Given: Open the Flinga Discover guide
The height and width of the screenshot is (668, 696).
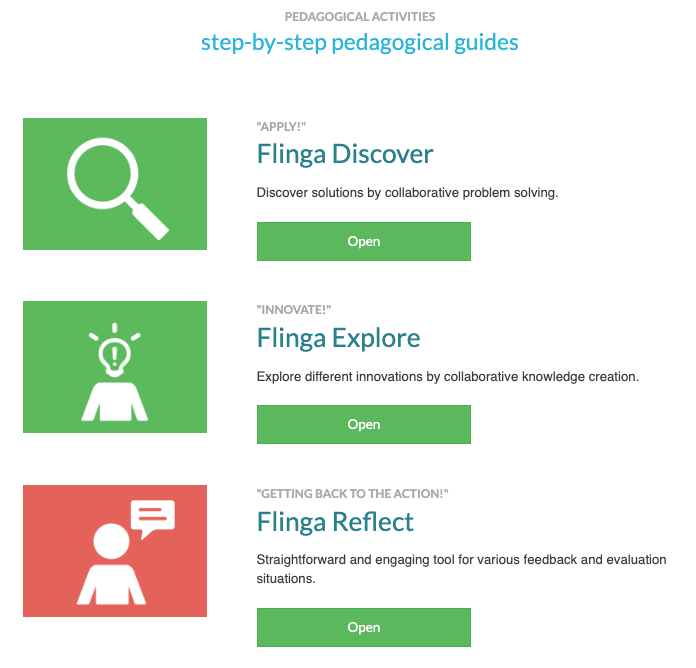Looking at the screenshot, I should [x=363, y=241].
